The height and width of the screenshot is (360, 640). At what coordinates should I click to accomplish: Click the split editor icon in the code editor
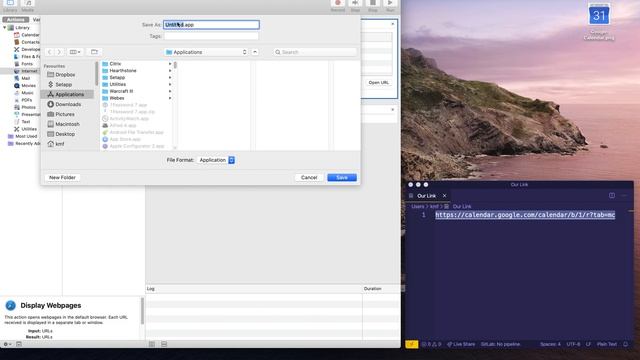point(612,196)
